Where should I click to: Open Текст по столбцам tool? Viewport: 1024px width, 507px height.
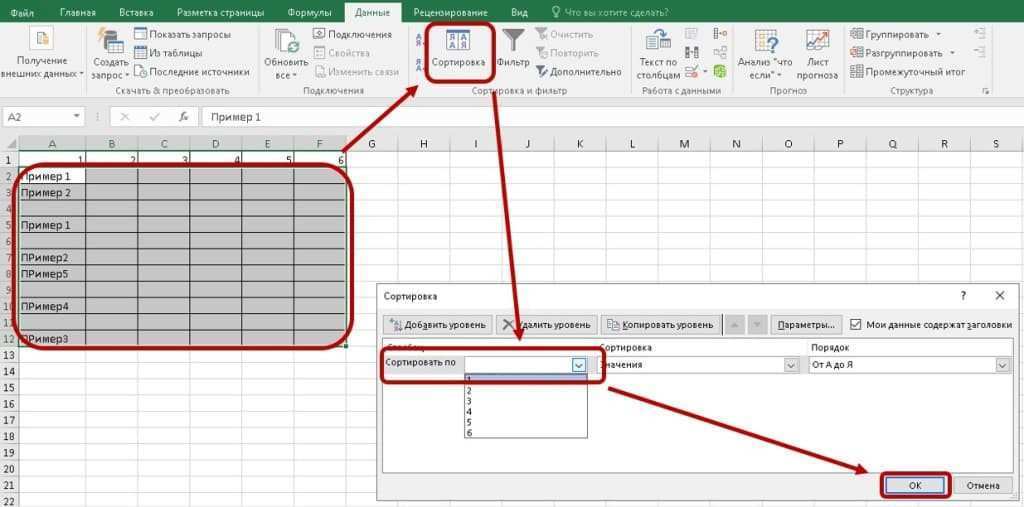[658, 42]
